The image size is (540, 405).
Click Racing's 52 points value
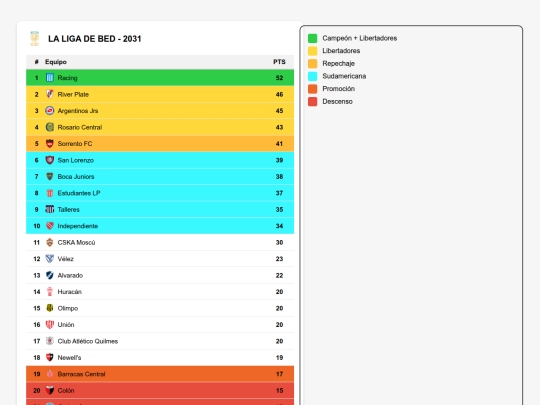(279, 78)
